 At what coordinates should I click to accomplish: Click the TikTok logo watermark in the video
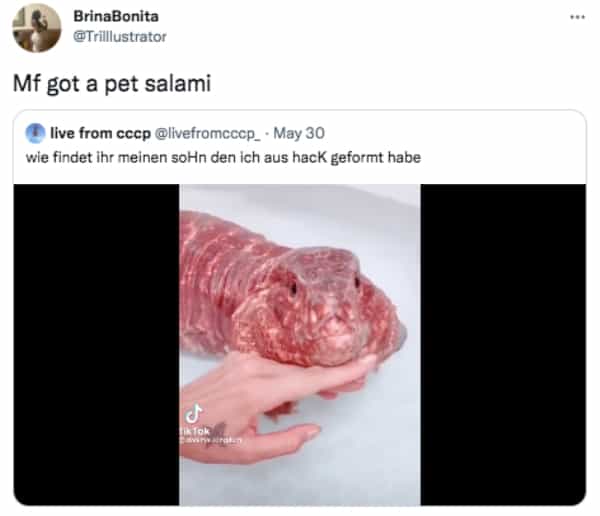click(x=194, y=414)
